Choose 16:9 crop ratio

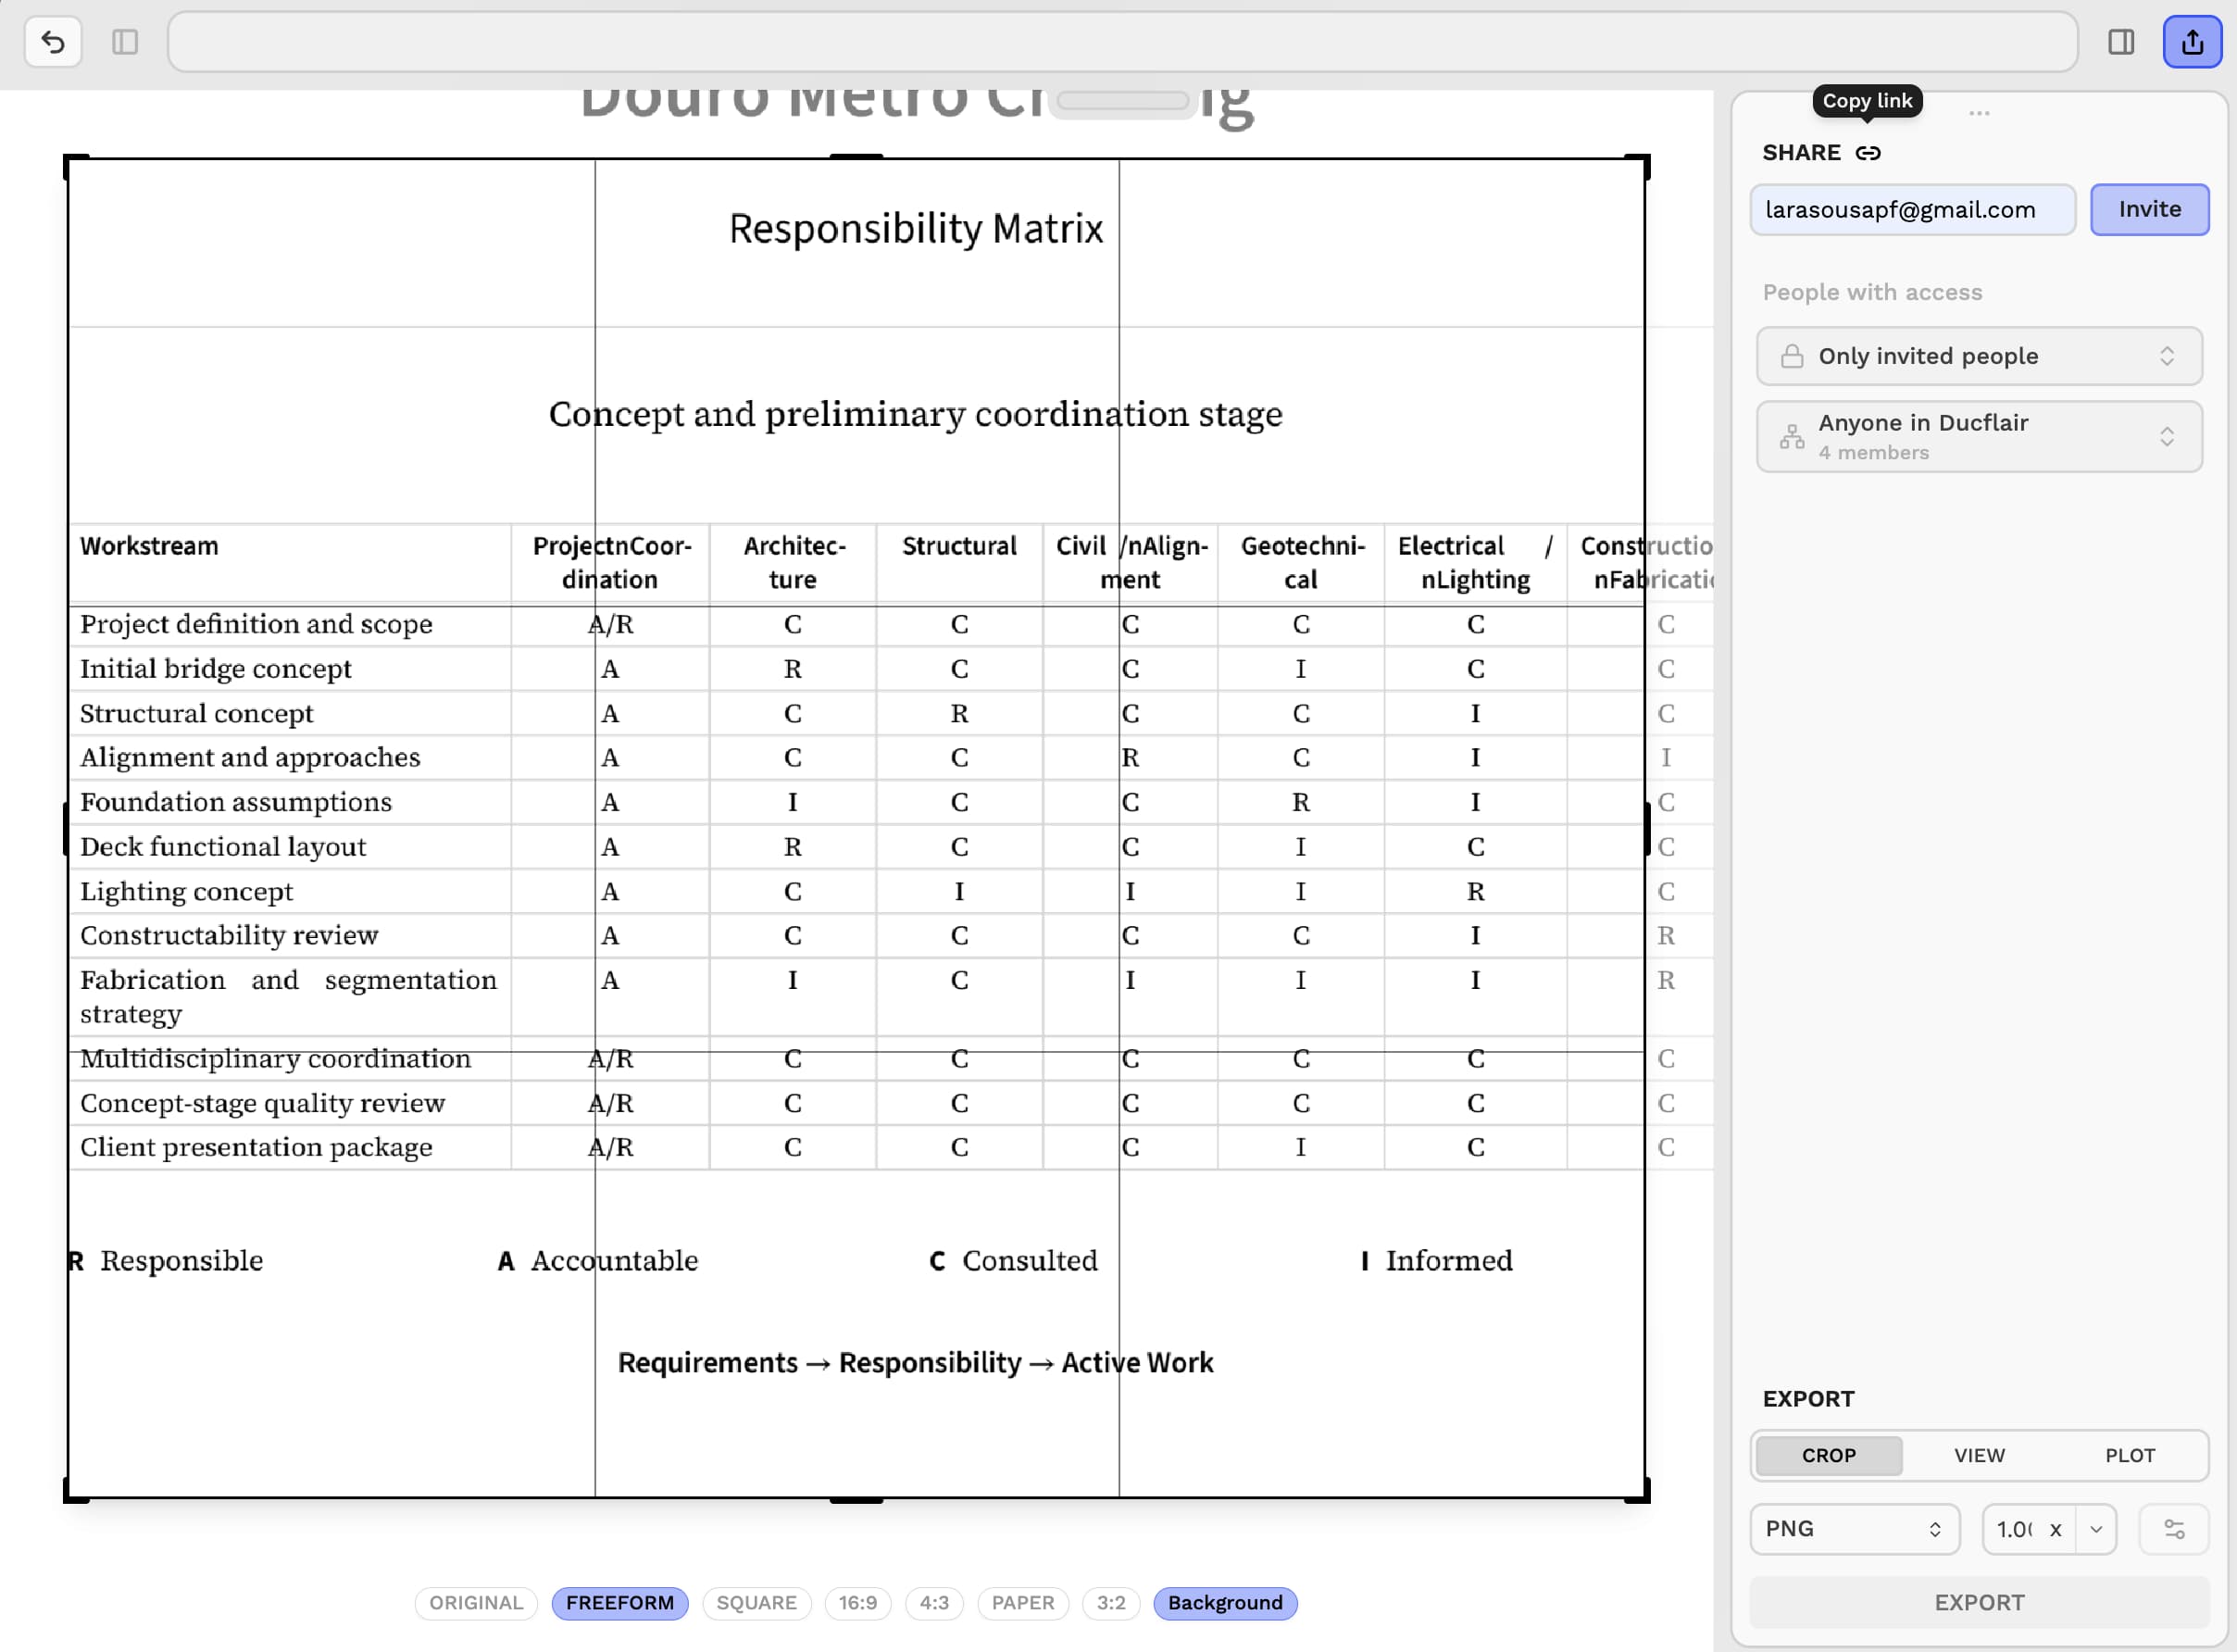tap(857, 1603)
